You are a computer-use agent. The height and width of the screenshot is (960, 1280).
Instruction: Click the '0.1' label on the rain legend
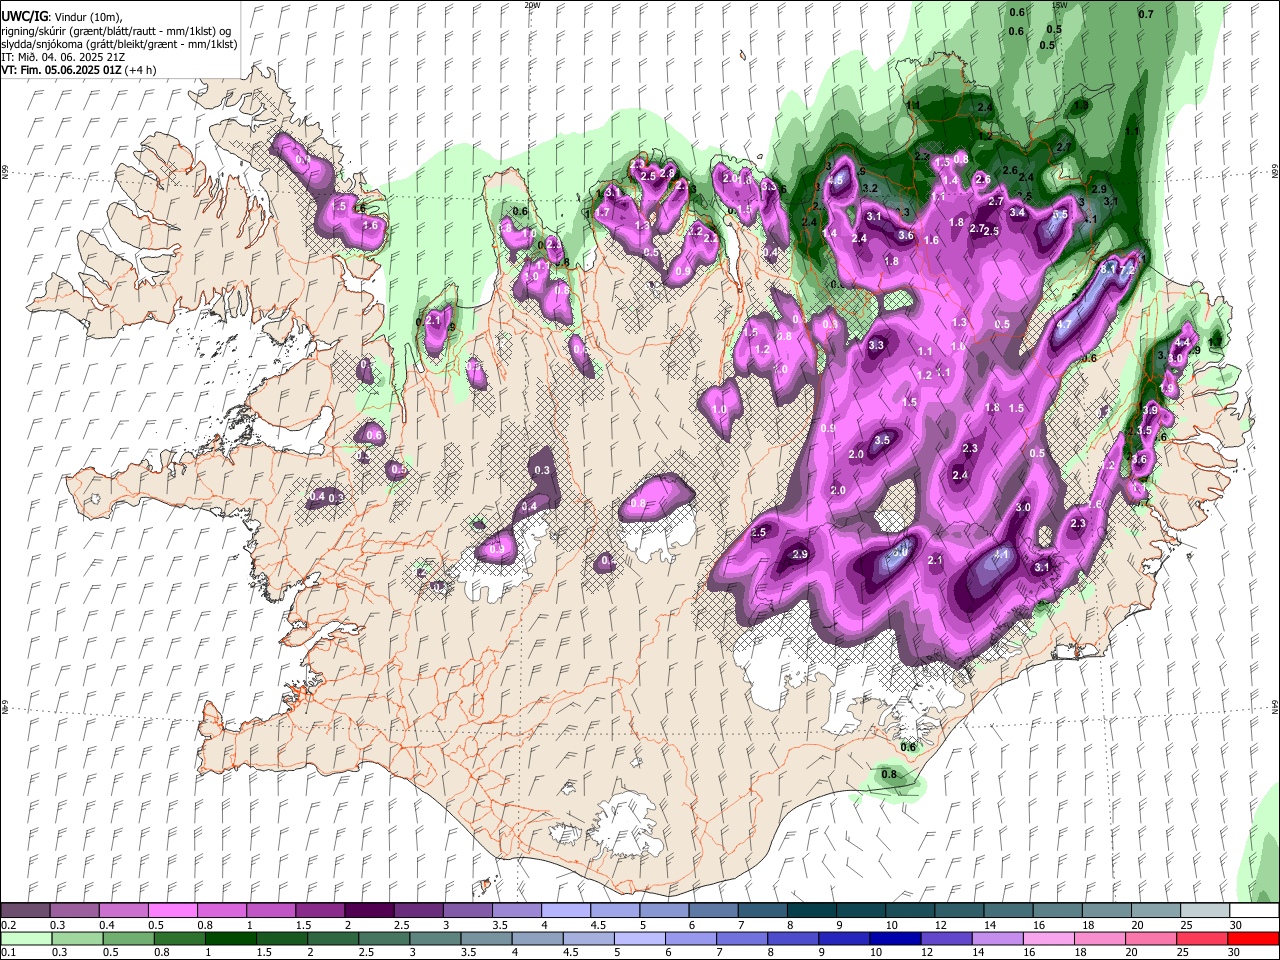pyautogui.click(x=8, y=953)
